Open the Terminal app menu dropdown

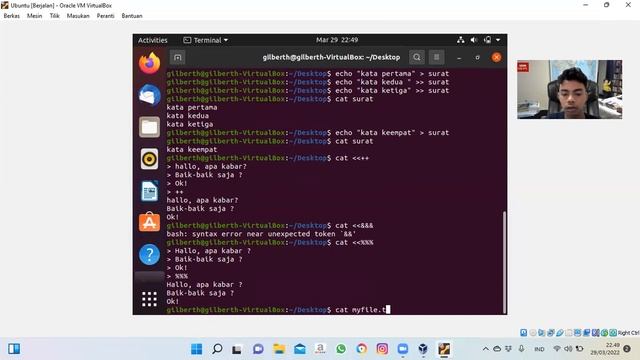206,40
